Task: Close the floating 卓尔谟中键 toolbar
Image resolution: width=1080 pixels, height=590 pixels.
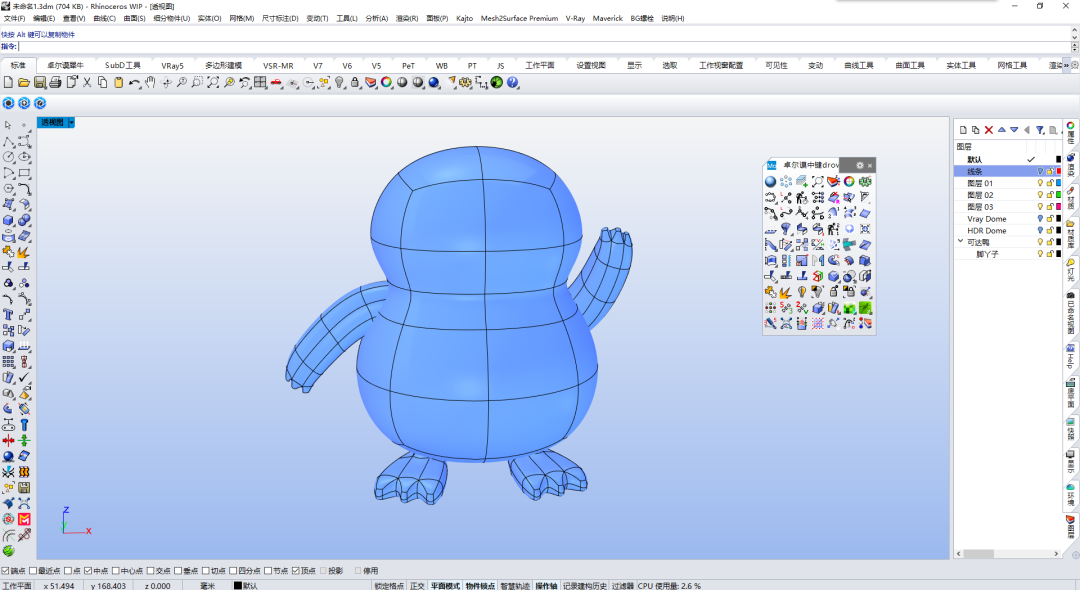Action: 870,165
